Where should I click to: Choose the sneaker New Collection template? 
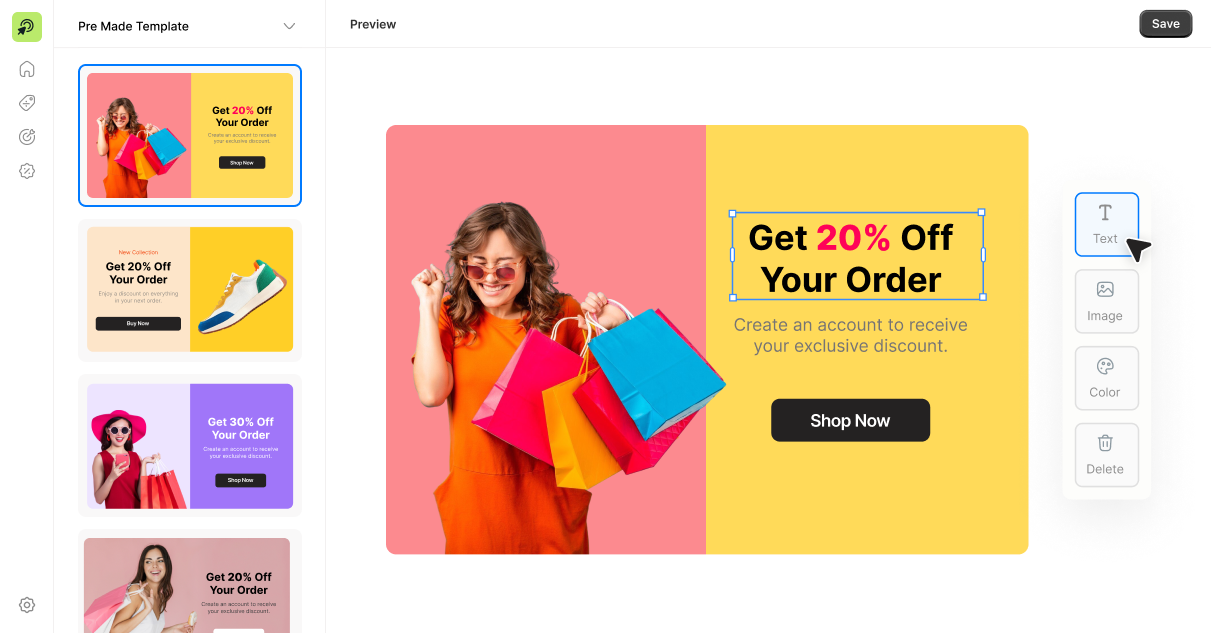190,290
